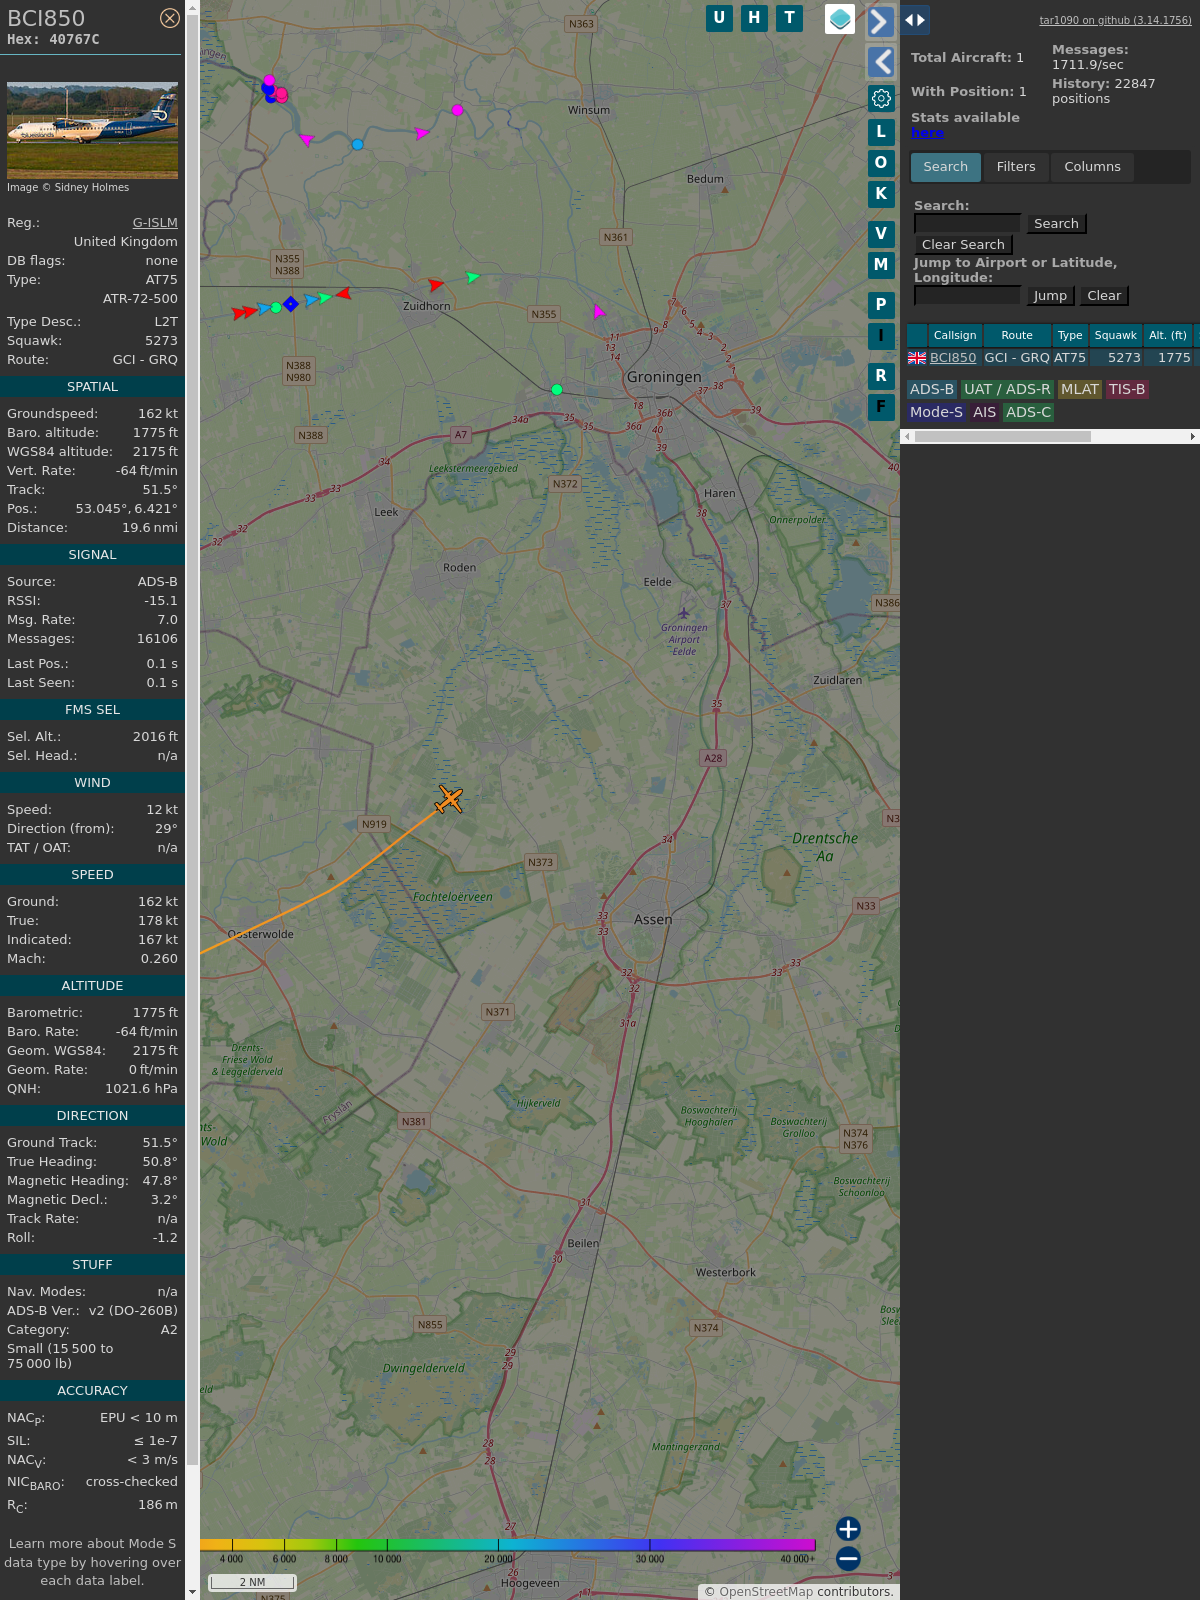The width and height of the screenshot is (1200, 1600).
Task: Open the settings gear on map
Action: (x=881, y=98)
